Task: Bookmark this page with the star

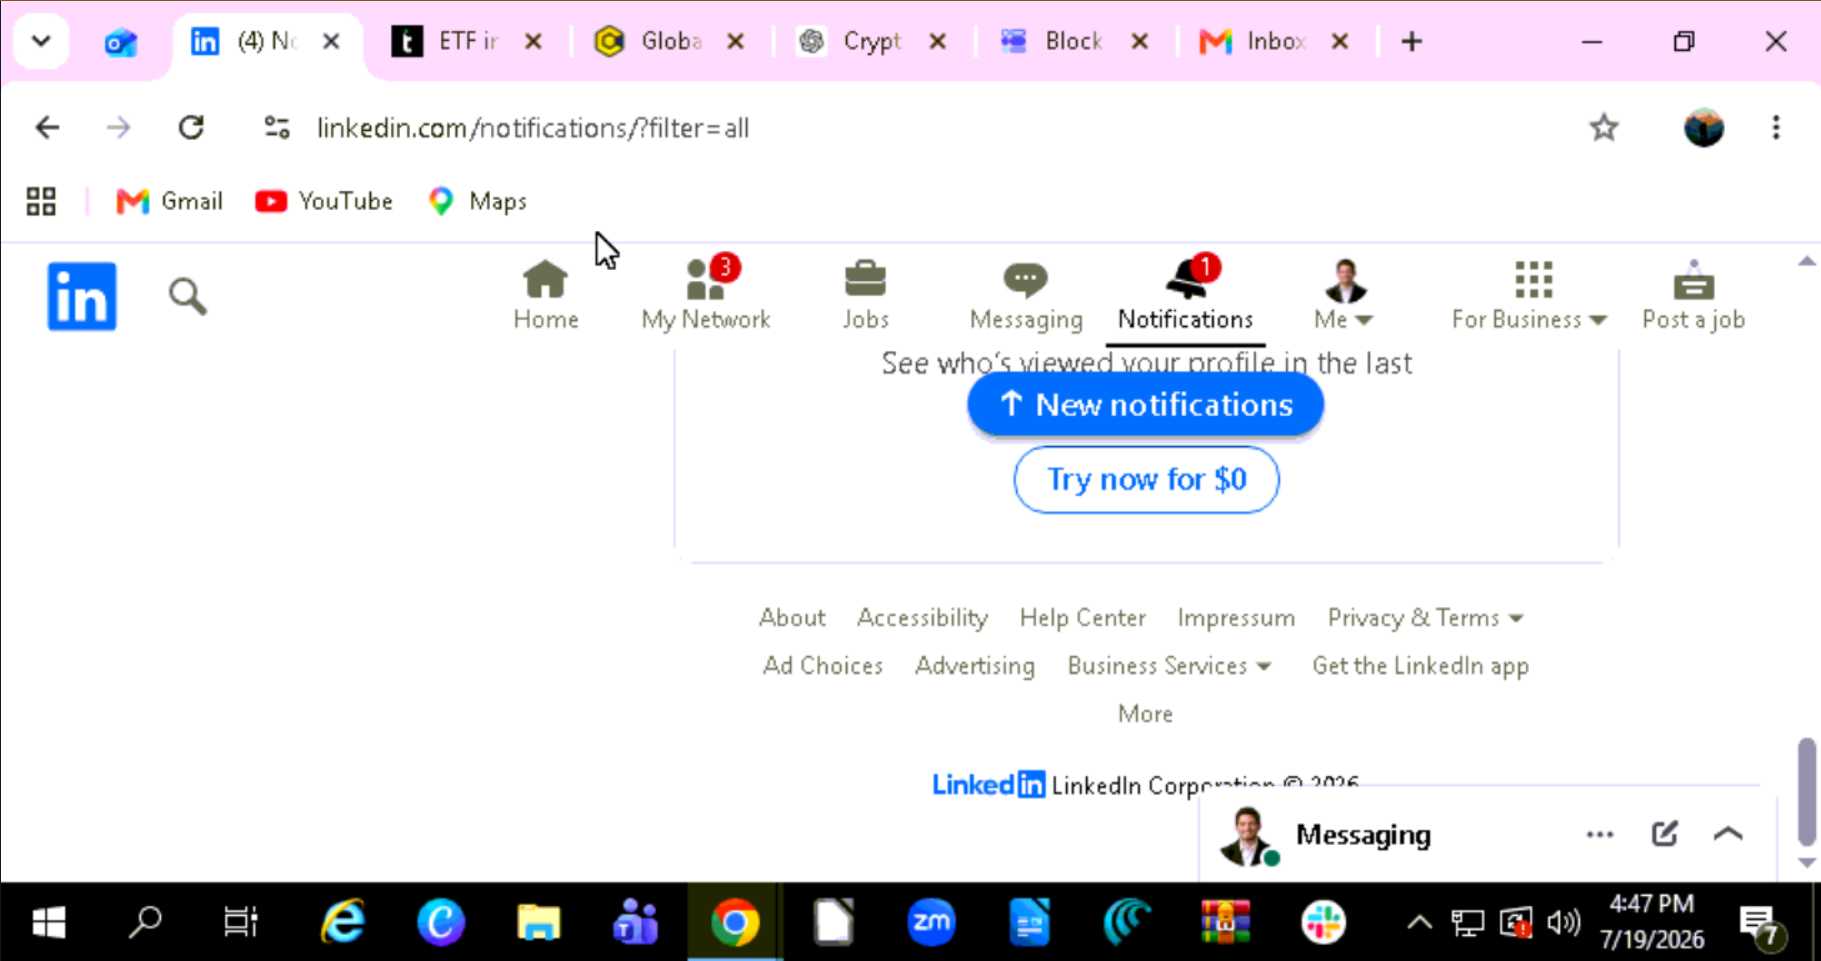Action: [1604, 128]
